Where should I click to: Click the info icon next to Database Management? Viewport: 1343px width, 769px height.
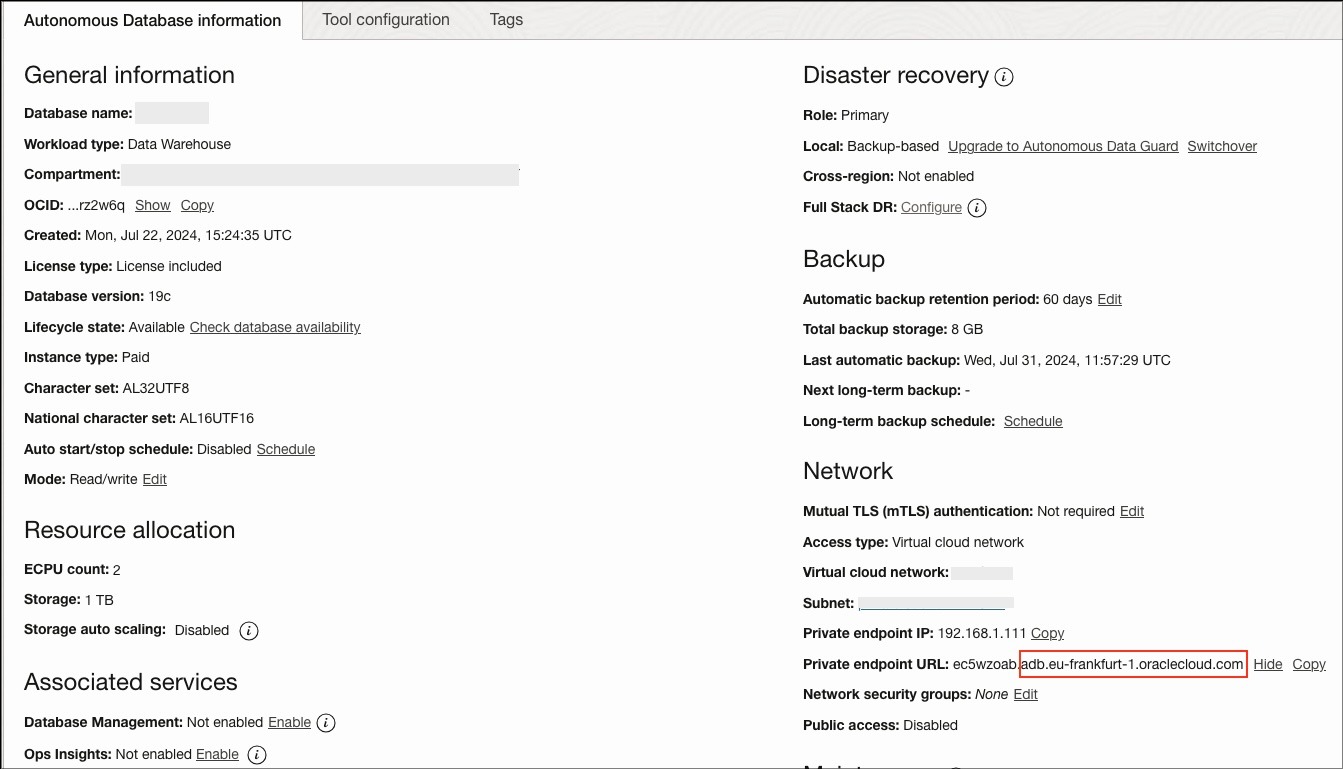[x=325, y=723]
